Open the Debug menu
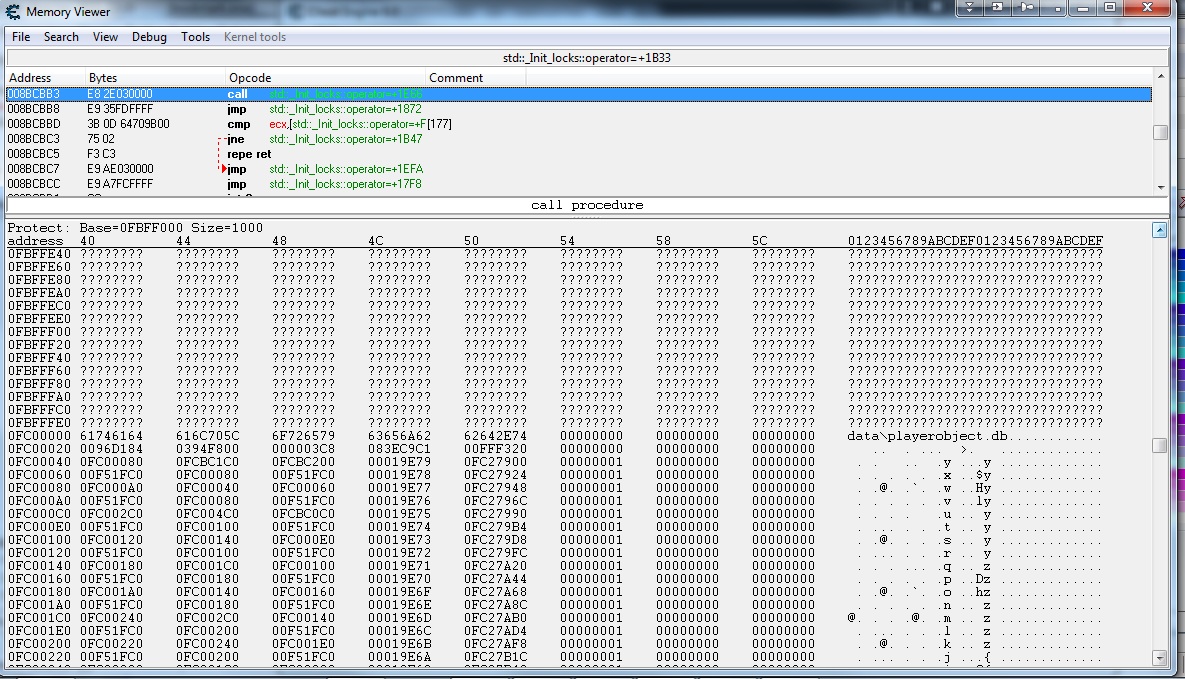This screenshot has width=1185, height=679. tap(150, 37)
